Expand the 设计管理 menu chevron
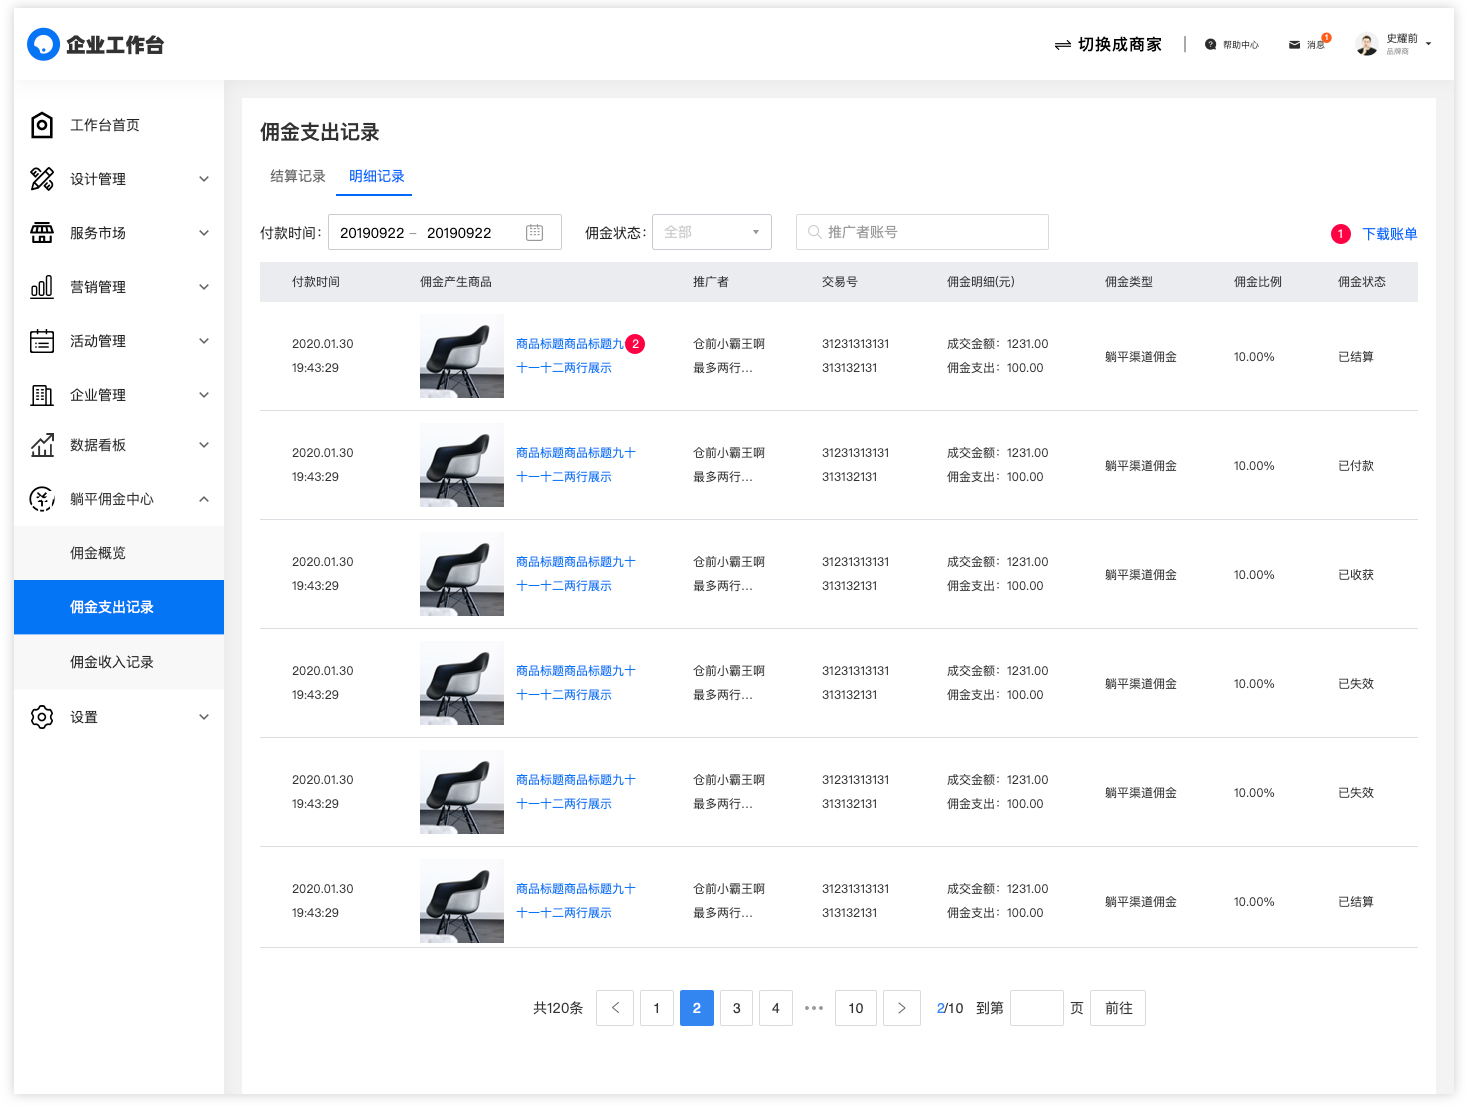1466x1110 pixels. pyautogui.click(x=204, y=179)
